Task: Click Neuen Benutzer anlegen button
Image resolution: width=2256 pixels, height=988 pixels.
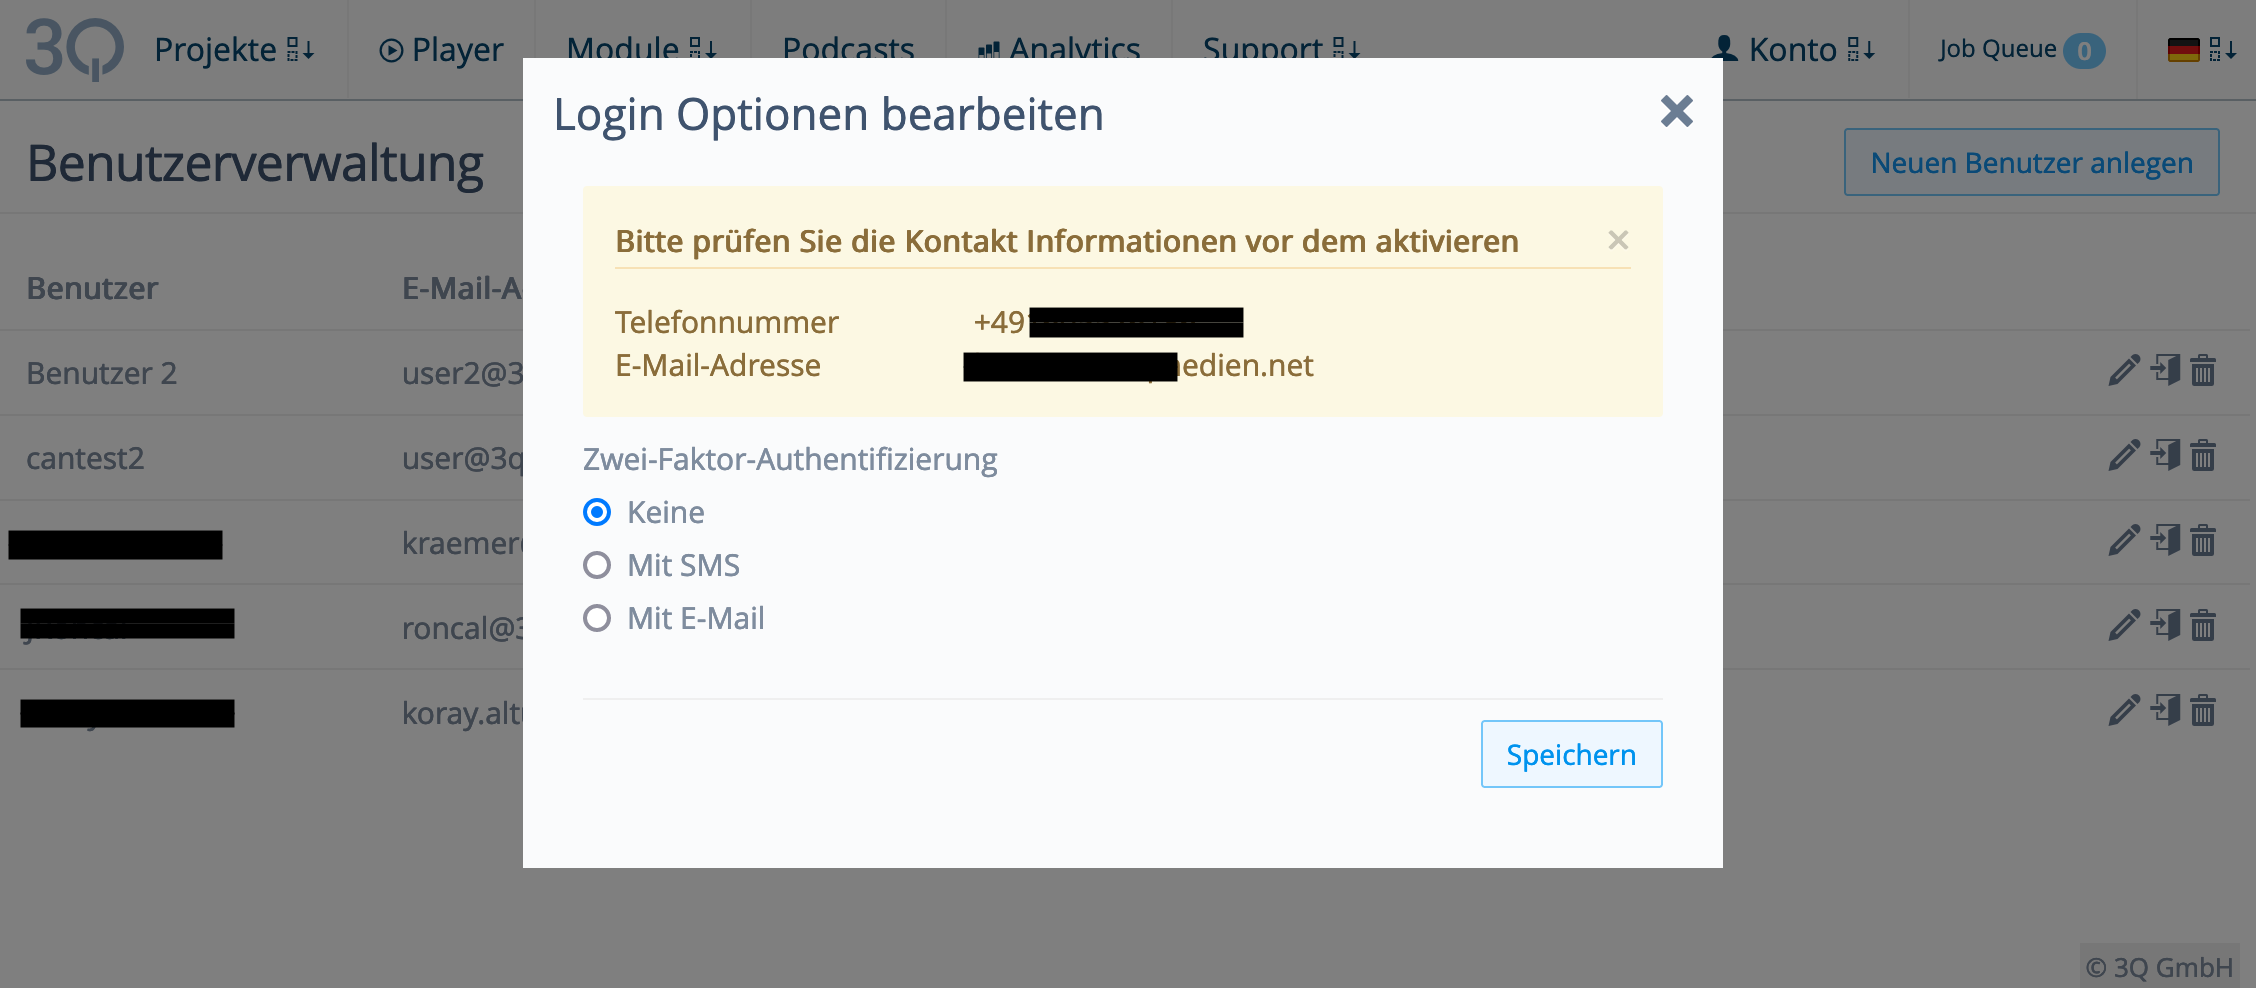Action: [x=2031, y=162]
